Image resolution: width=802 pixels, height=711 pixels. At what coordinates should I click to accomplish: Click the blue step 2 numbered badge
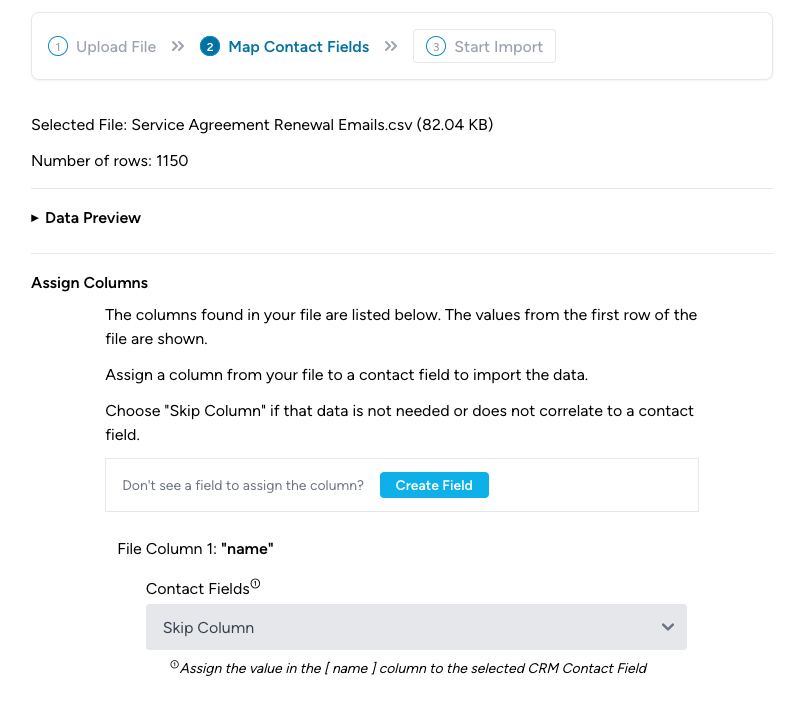209,46
